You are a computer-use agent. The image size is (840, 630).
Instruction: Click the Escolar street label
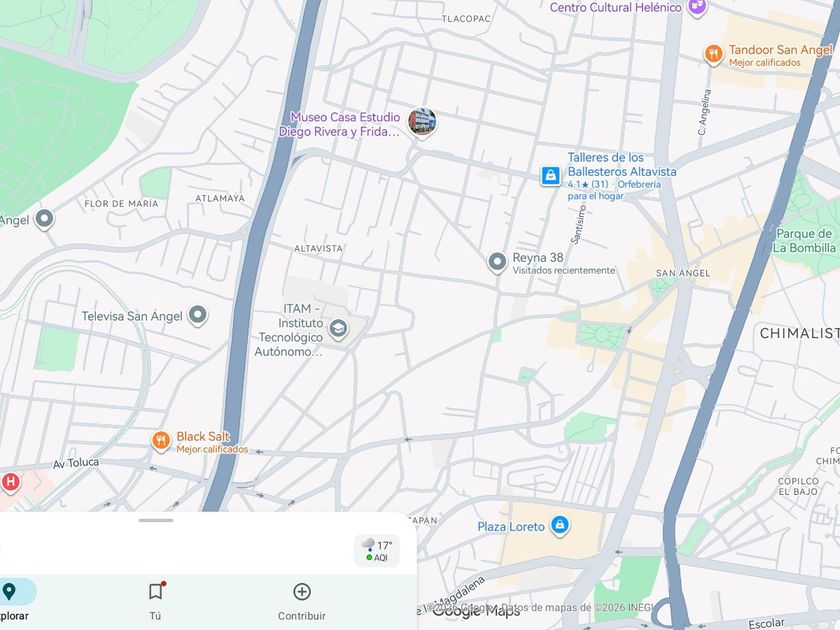(766, 623)
